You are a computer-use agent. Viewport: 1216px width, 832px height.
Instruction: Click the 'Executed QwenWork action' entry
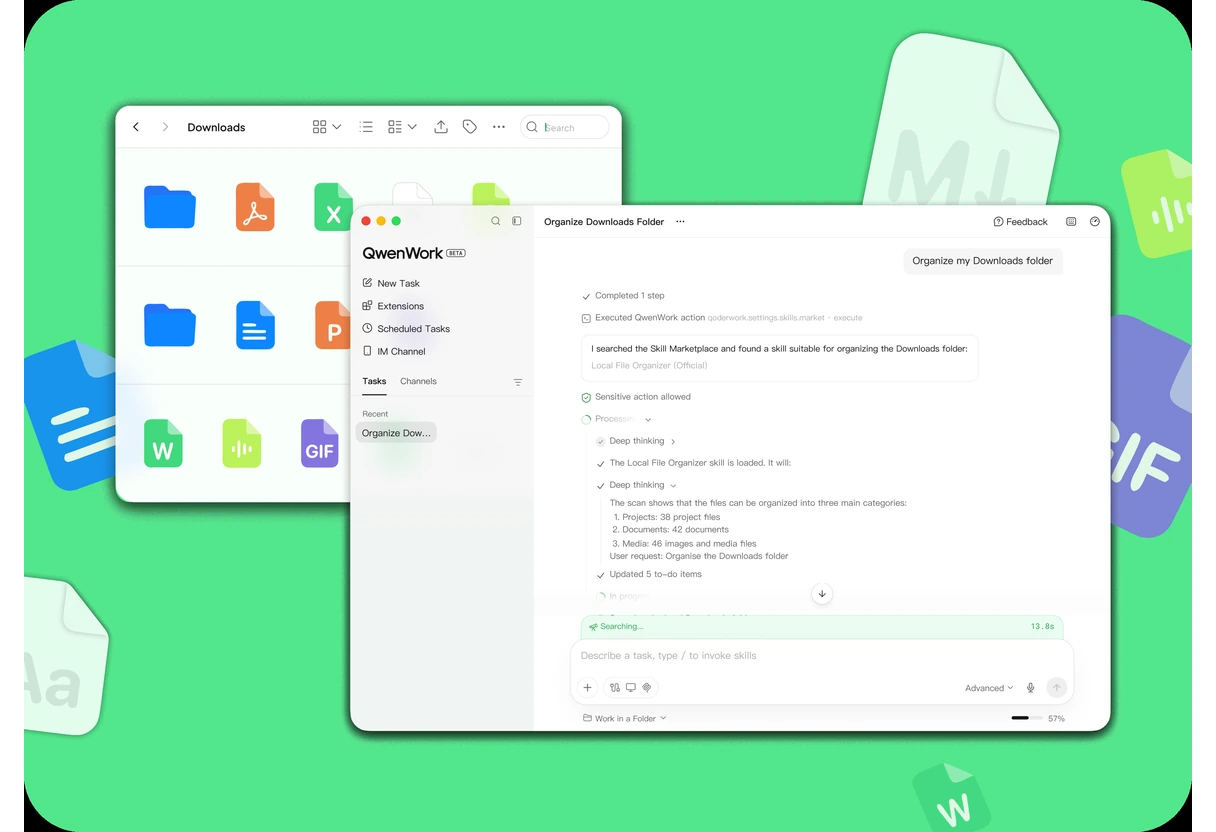[721, 318]
